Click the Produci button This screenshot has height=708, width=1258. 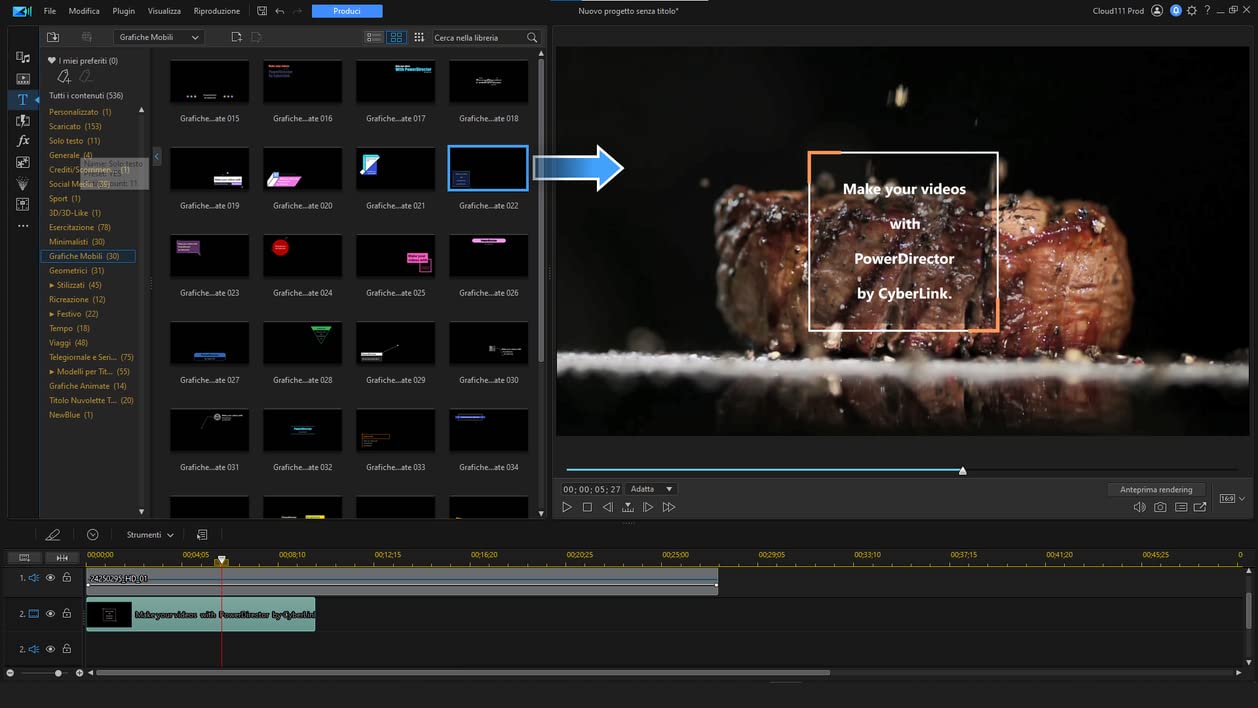pos(347,11)
